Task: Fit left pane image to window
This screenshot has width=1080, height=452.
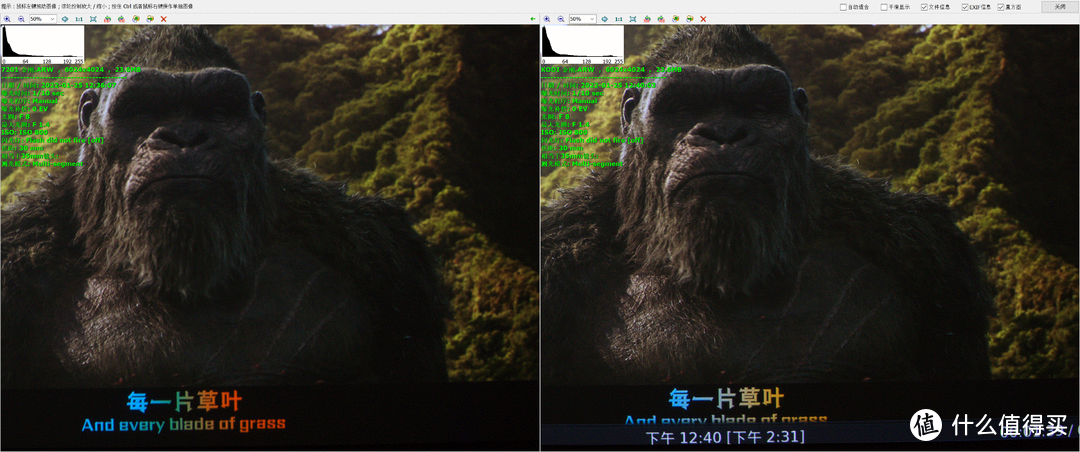Action: [65, 19]
